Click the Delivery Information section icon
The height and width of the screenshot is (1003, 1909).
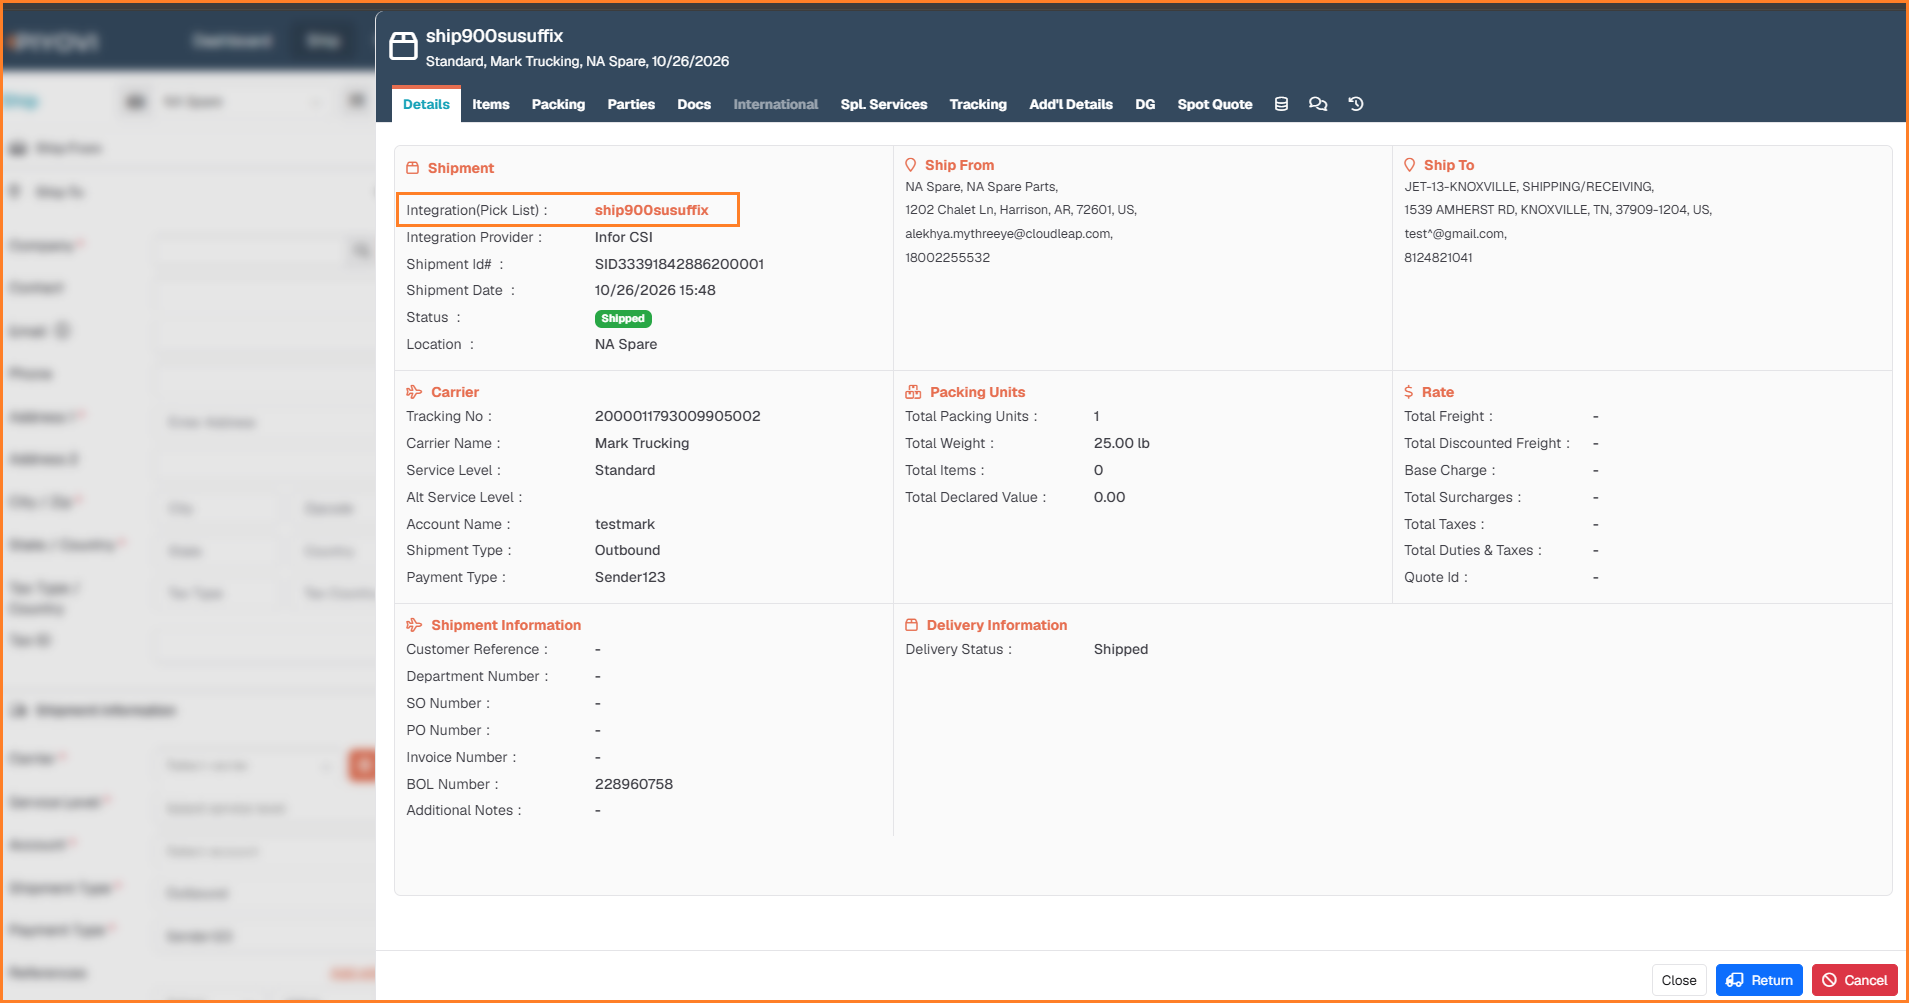(x=911, y=625)
